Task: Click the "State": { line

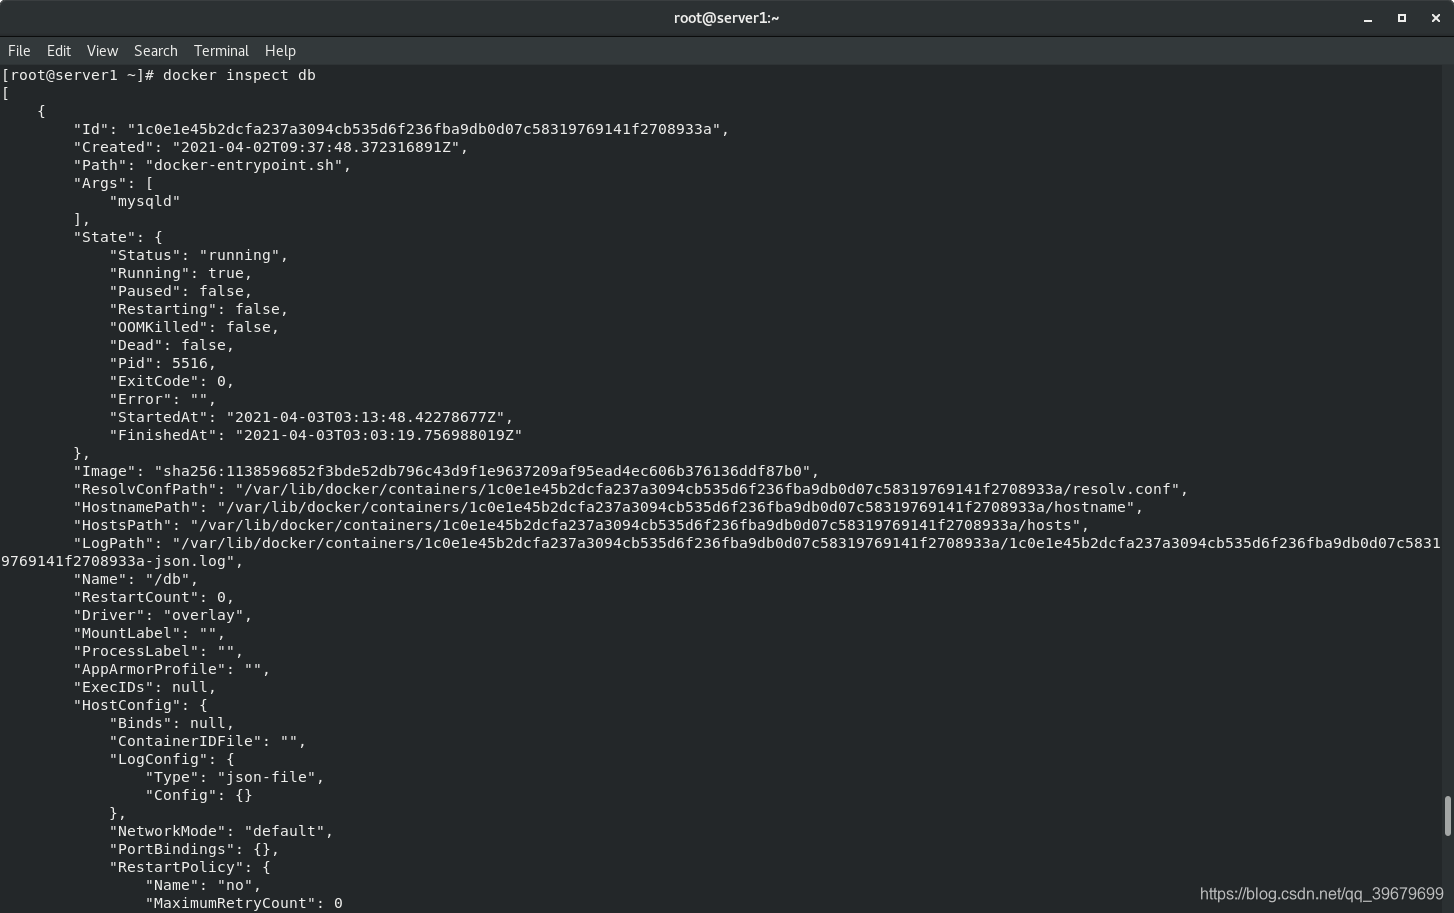Action: [118, 237]
